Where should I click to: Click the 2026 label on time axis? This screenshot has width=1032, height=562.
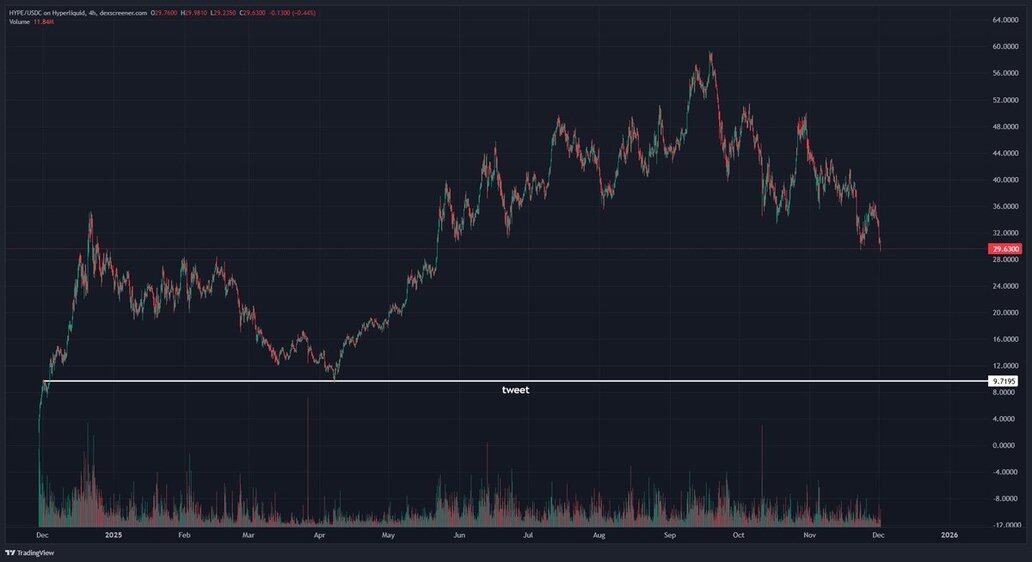click(949, 535)
